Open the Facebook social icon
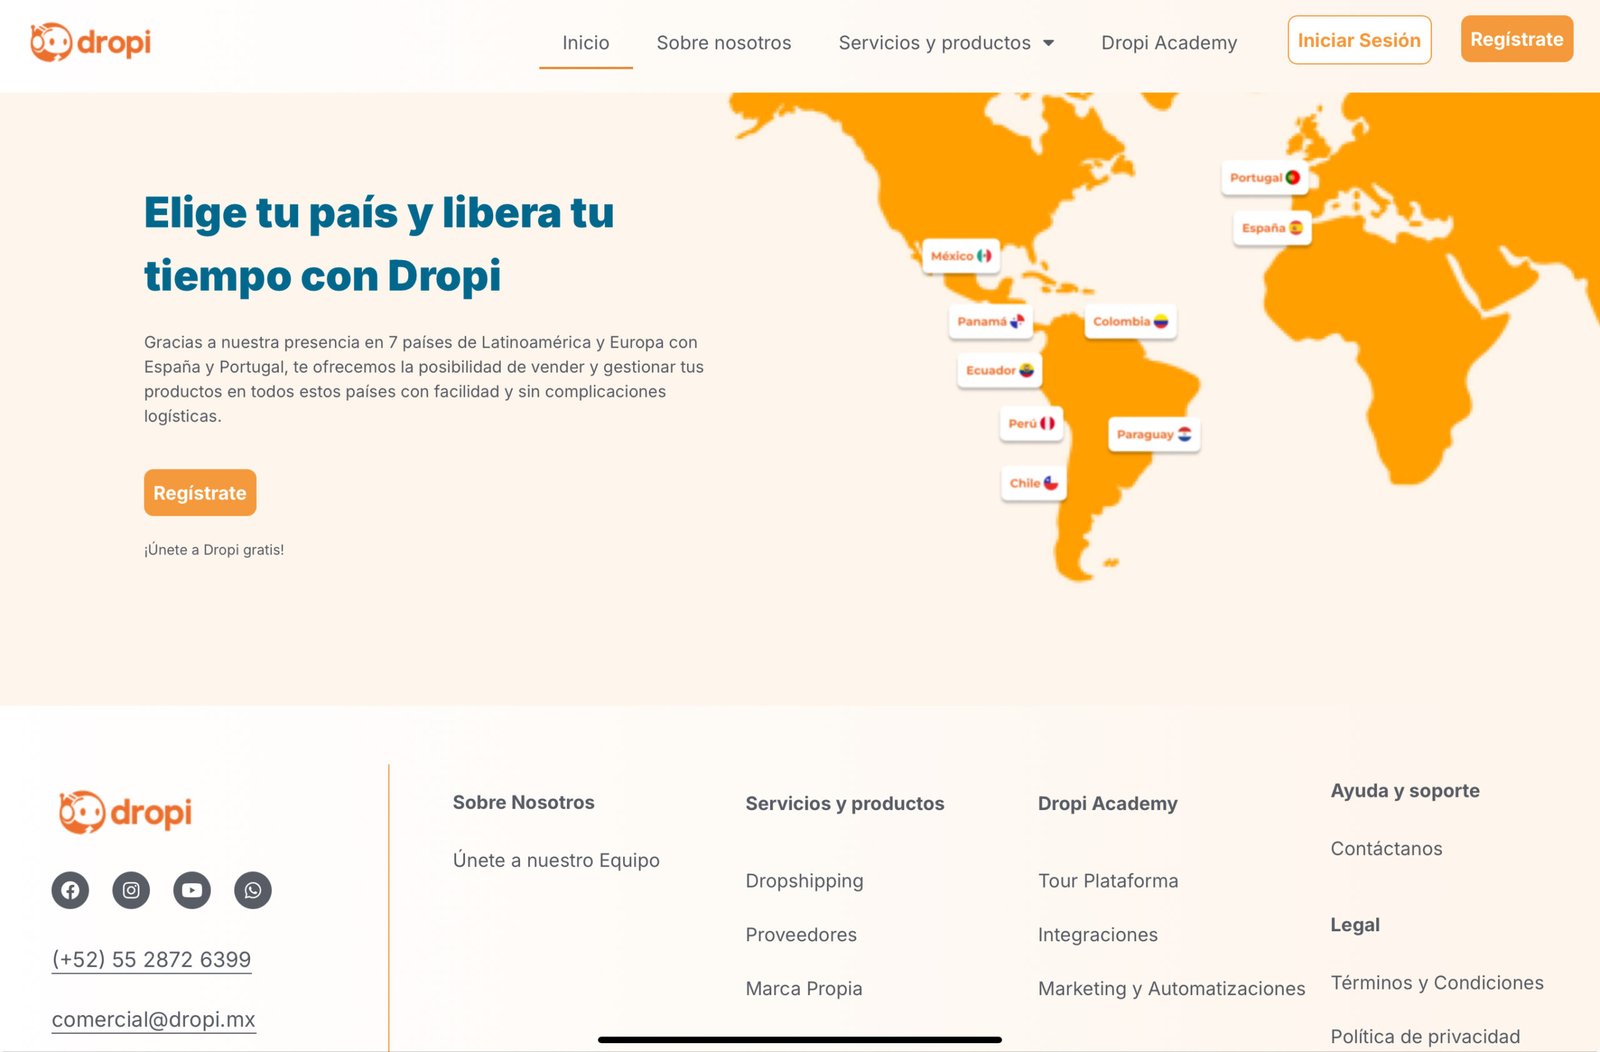Viewport: 1600px width, 1052px height. pyautogui.click(x=70, y=890)
